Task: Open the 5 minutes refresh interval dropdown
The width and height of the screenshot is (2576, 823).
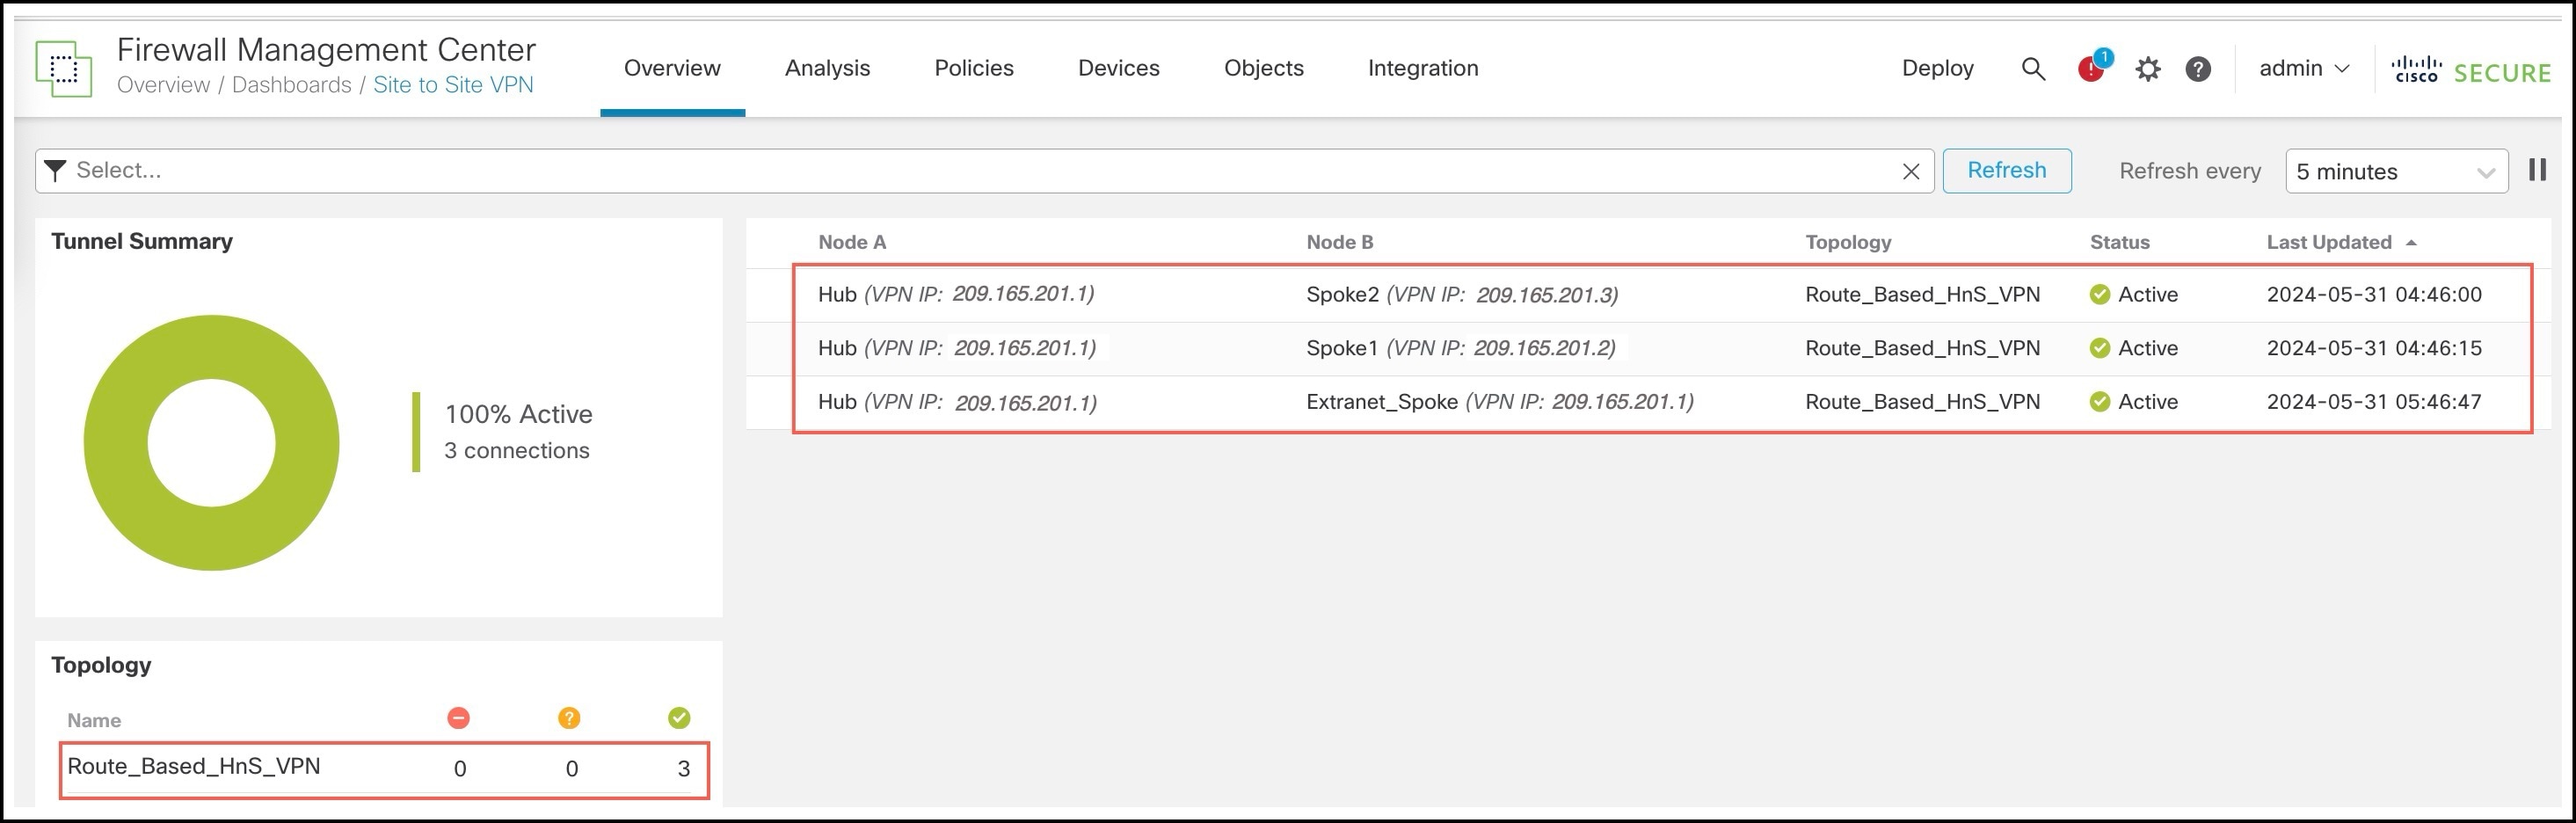Action: coord(2396,171)
